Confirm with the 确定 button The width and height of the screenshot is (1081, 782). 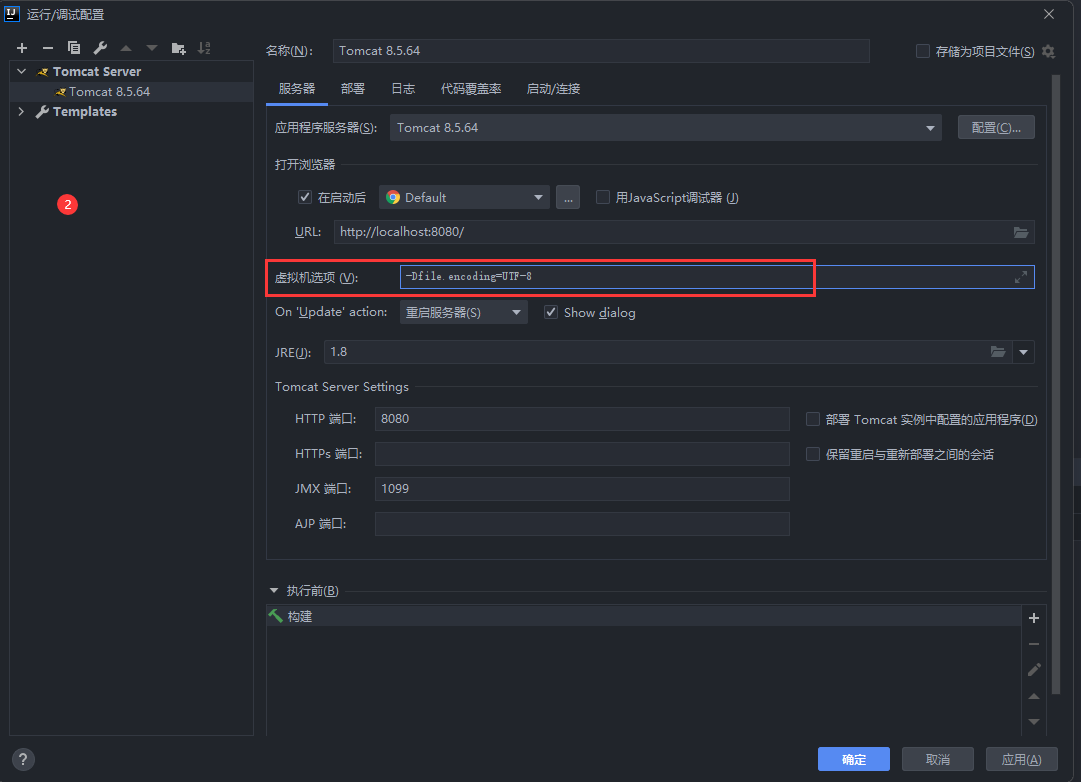tap(853, 759)
